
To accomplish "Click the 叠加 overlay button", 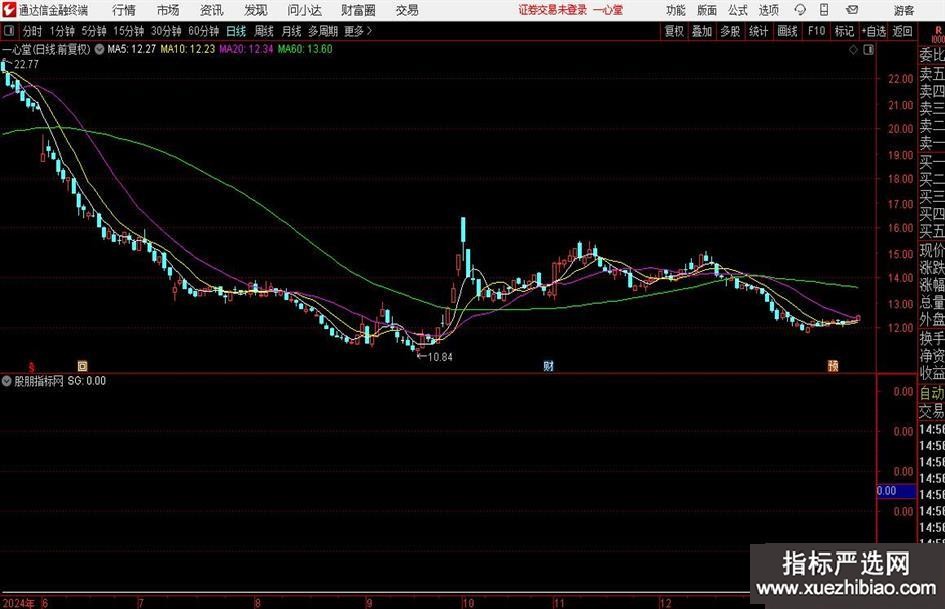I will click(702, 31).
